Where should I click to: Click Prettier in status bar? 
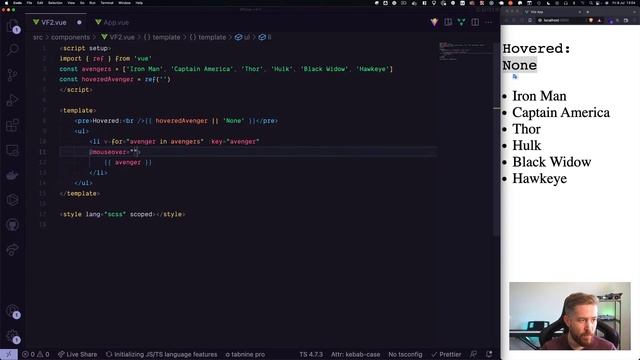[446, 354]
